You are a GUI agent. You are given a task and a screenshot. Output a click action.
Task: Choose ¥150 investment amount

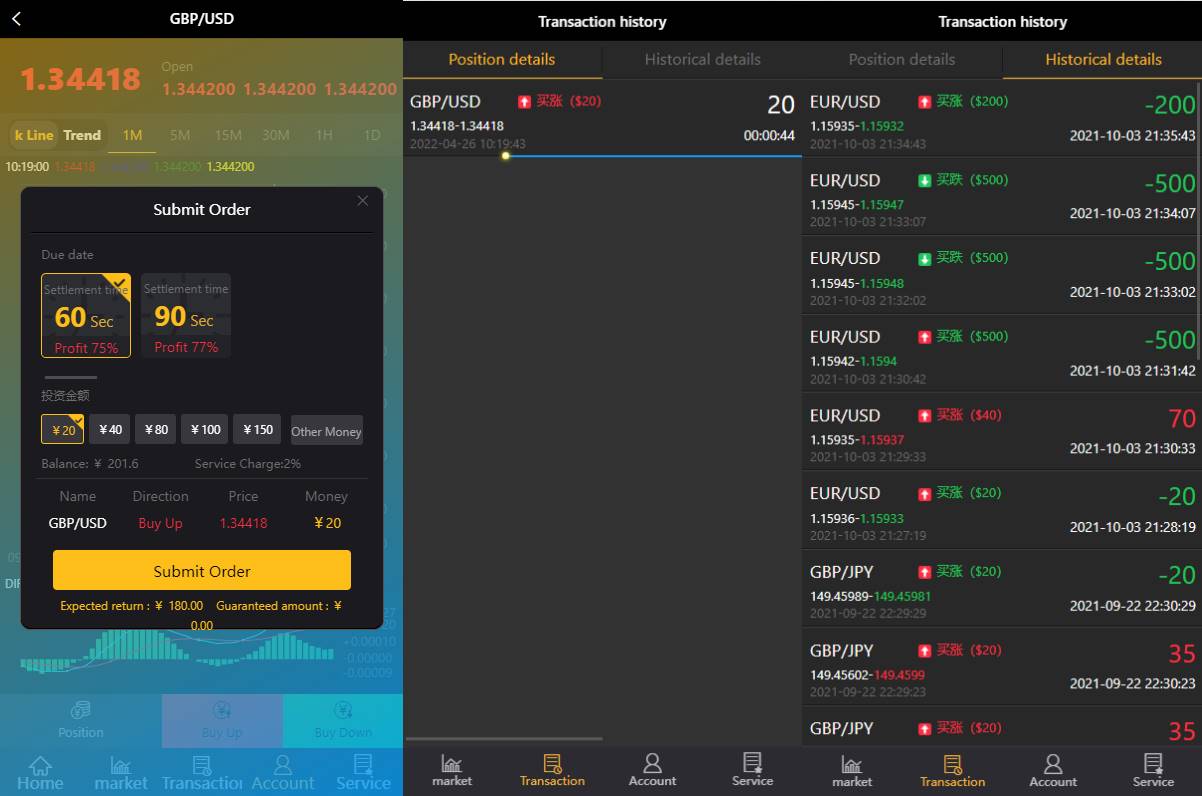(257, 429)
